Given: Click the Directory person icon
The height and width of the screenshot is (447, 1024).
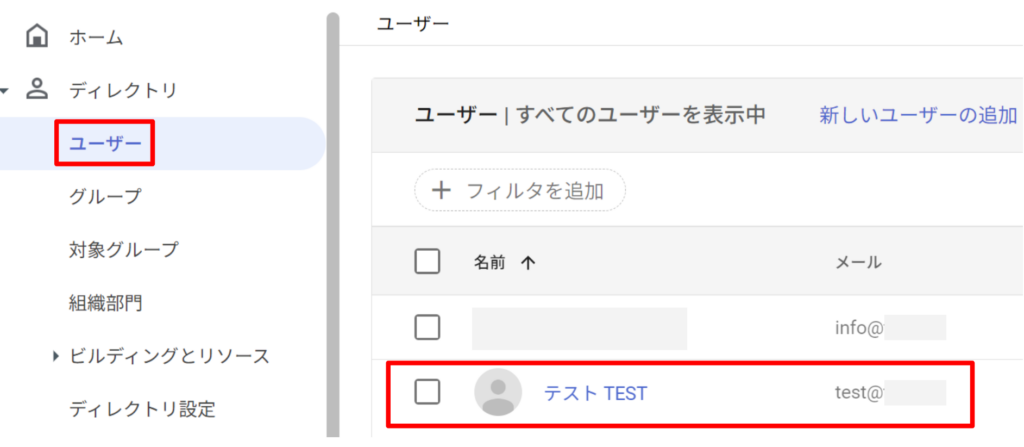Looking at the screenshot, I should (x=37, y=89).
